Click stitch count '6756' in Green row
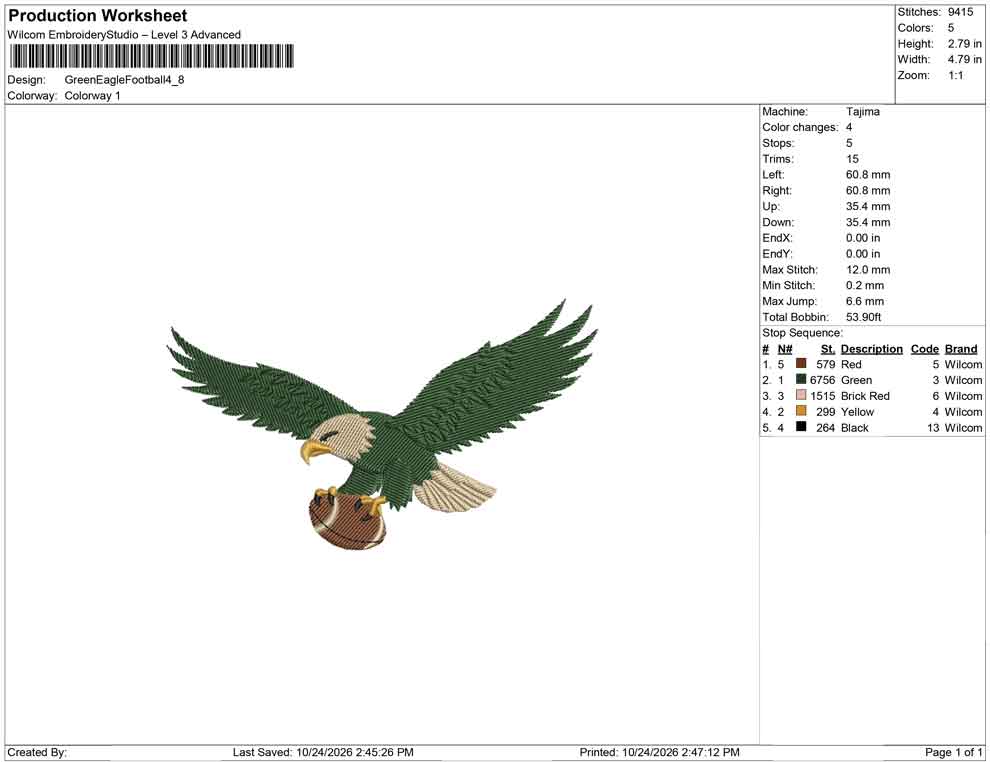 (x=823, y=379)
